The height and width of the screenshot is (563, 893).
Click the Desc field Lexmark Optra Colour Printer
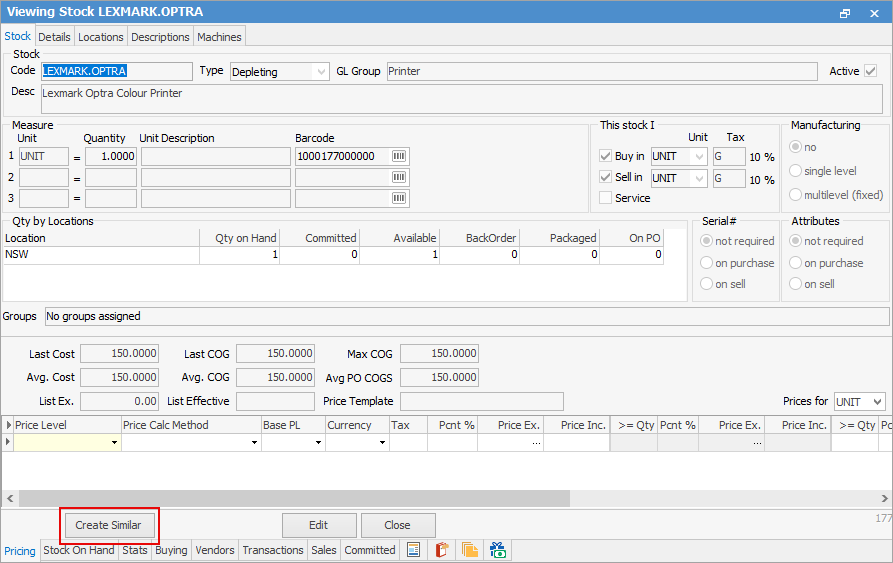coord(462,98)
